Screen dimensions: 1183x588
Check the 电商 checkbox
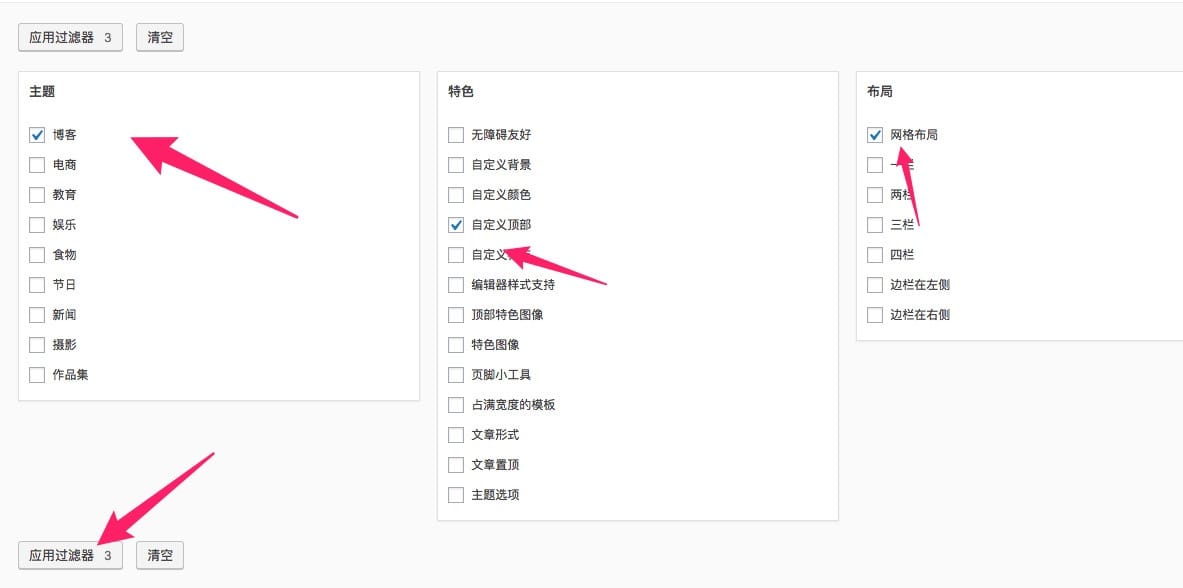(37, 165)
